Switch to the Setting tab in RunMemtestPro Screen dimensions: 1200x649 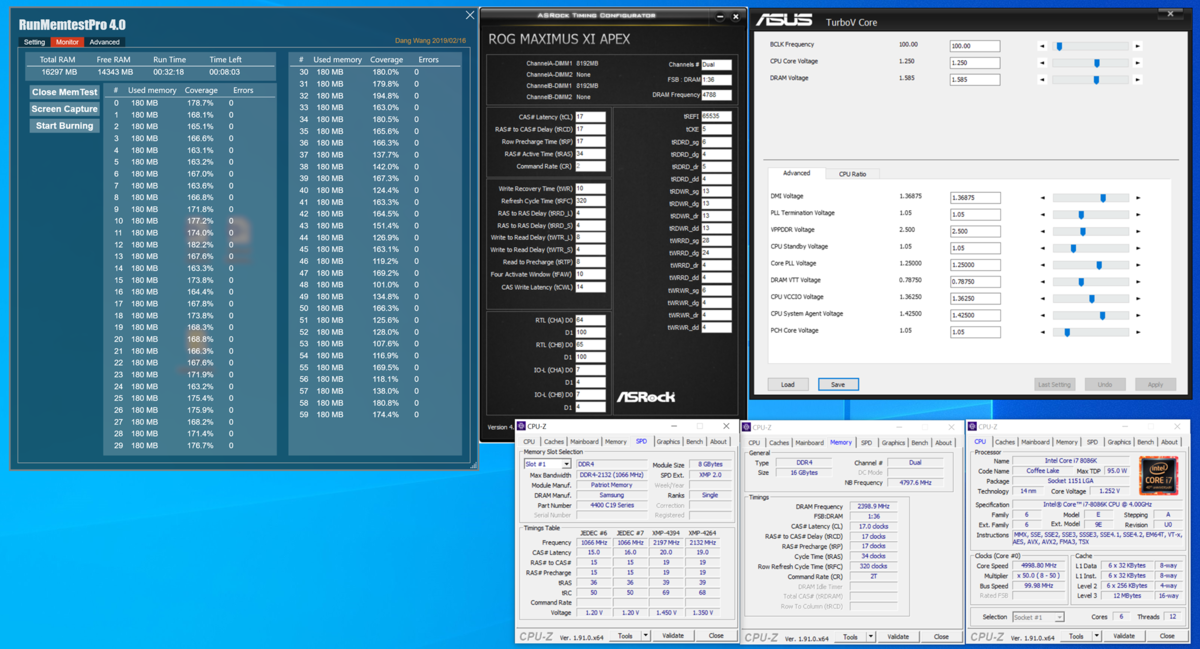pos(34,42)
